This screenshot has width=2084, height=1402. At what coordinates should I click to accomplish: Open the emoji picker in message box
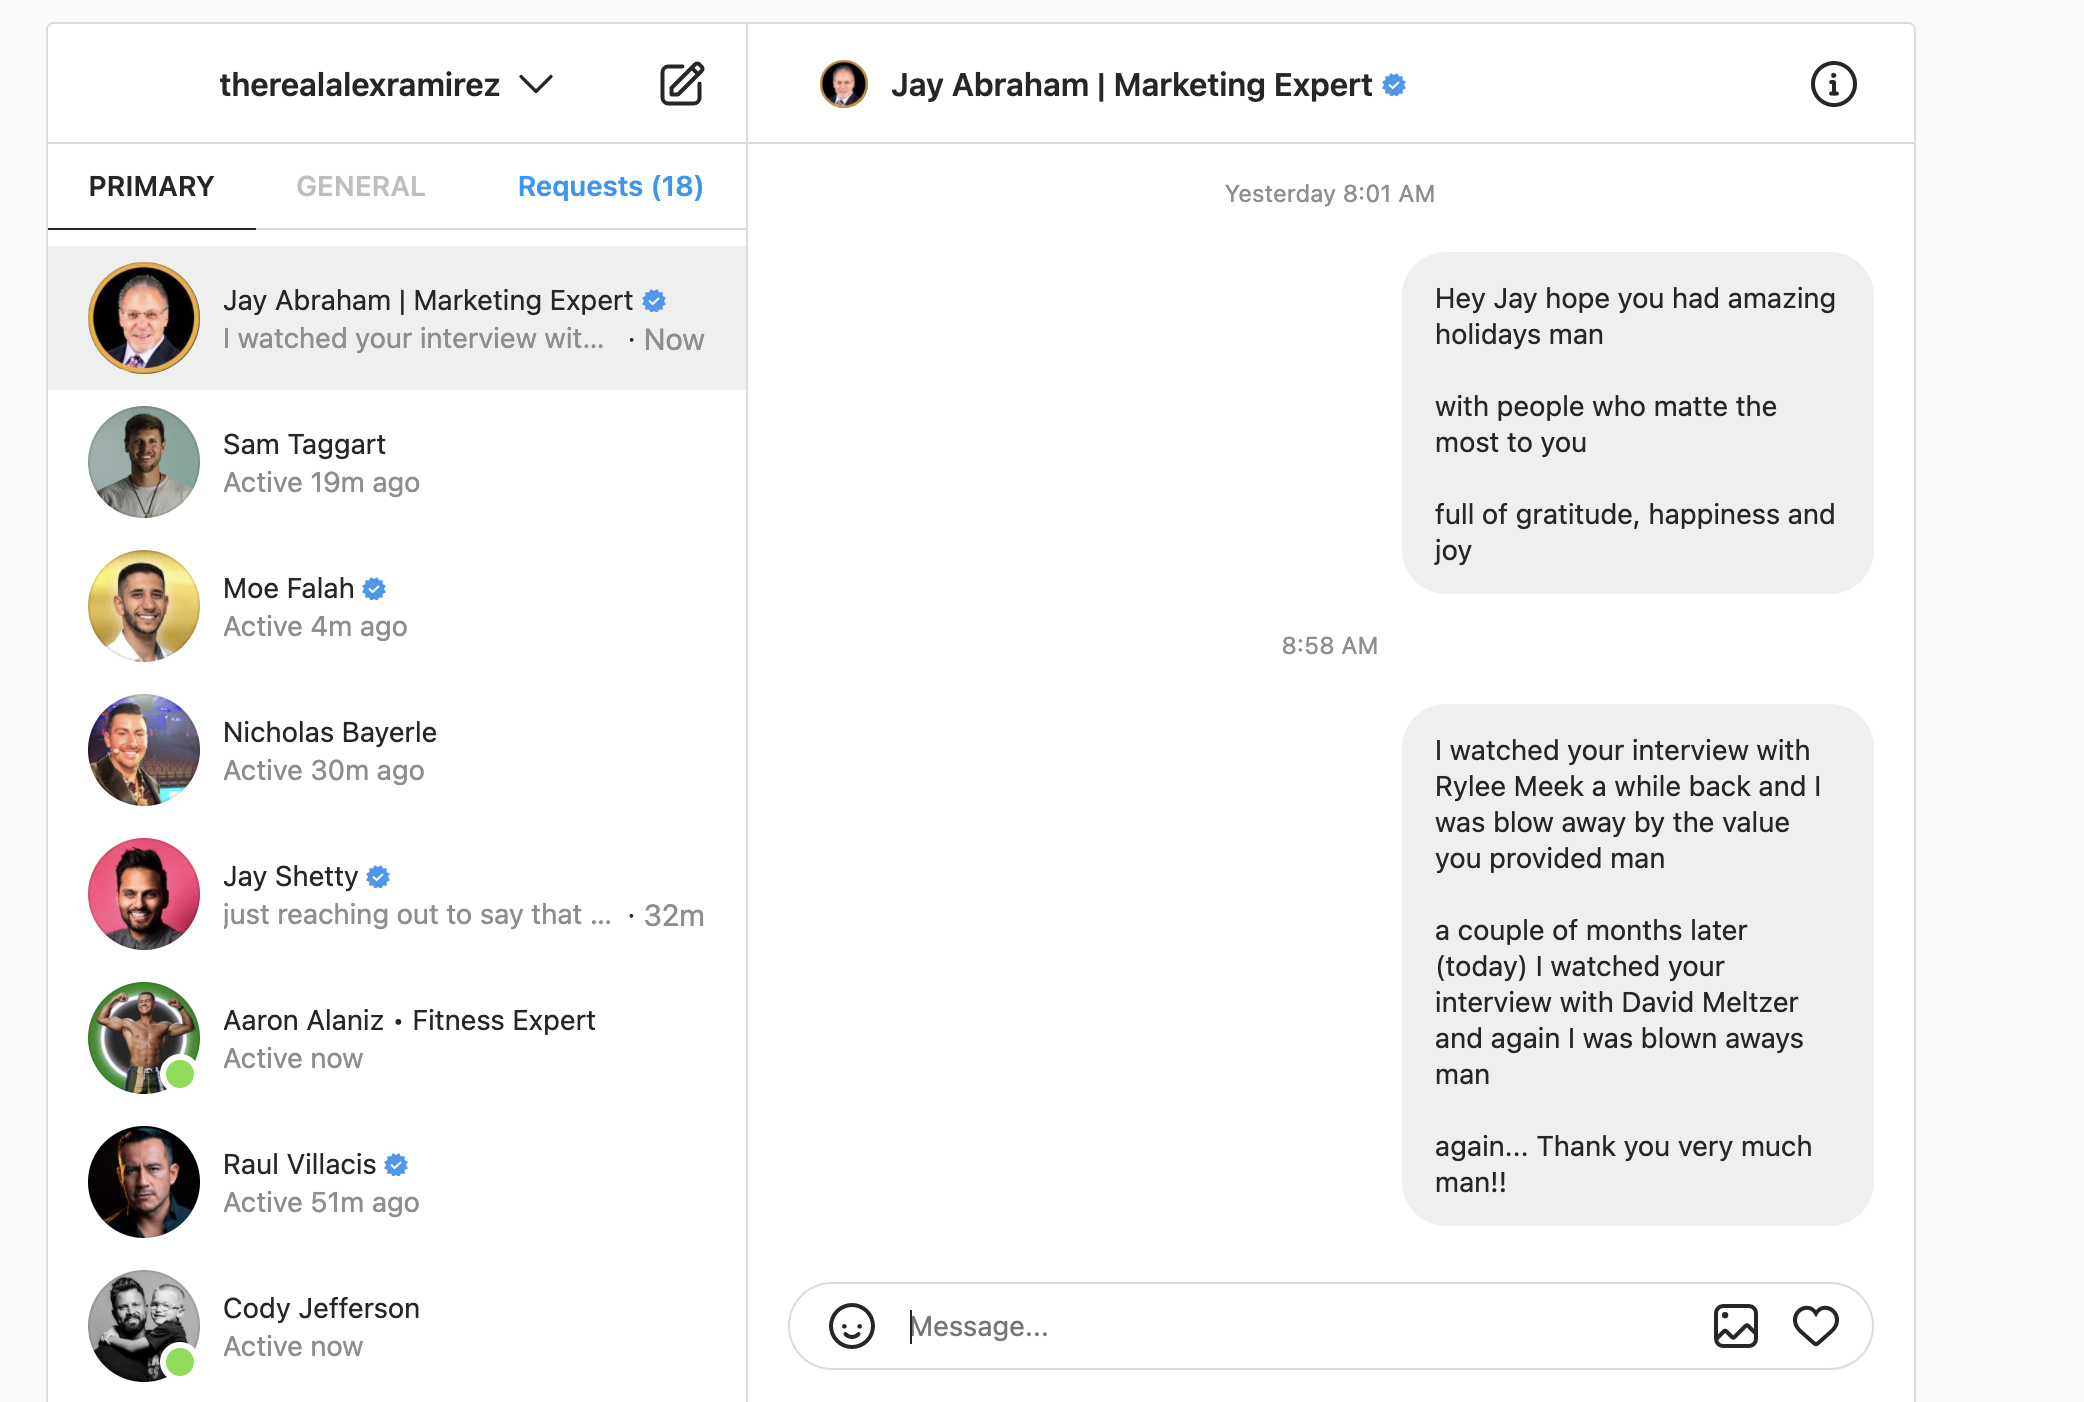click(x=851, y=1326)
